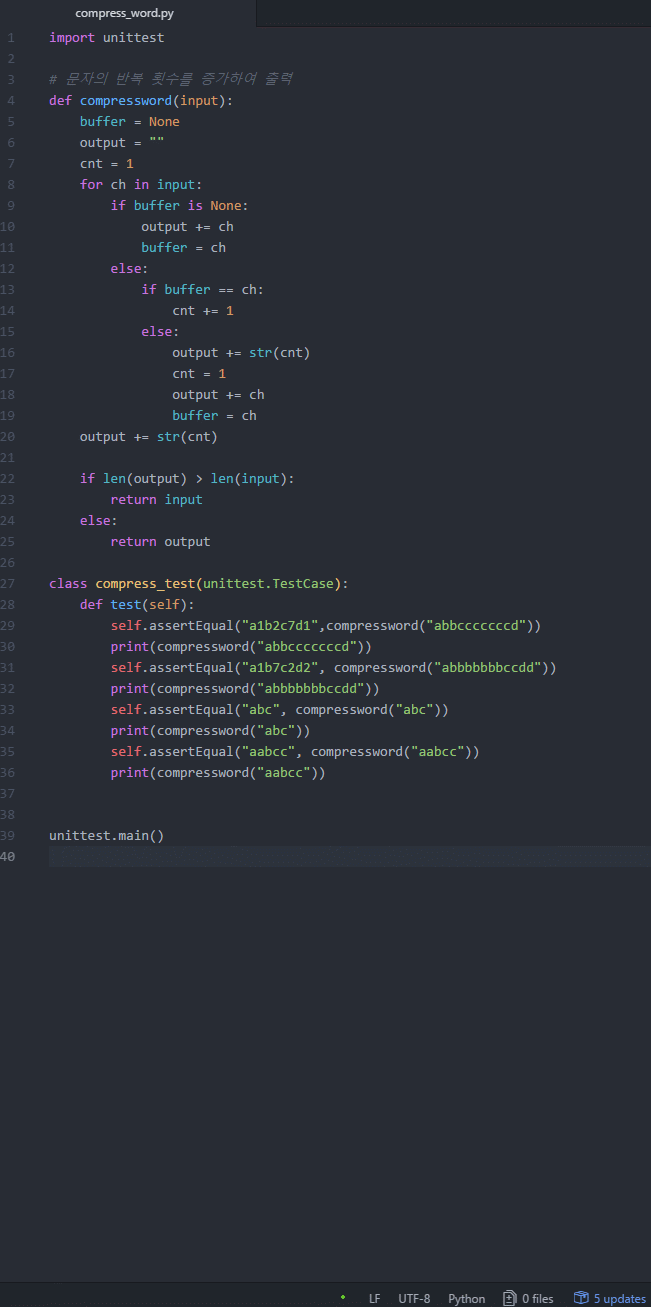Click line number 1 in gutter
651x1307 pixels.
(11, 38)
